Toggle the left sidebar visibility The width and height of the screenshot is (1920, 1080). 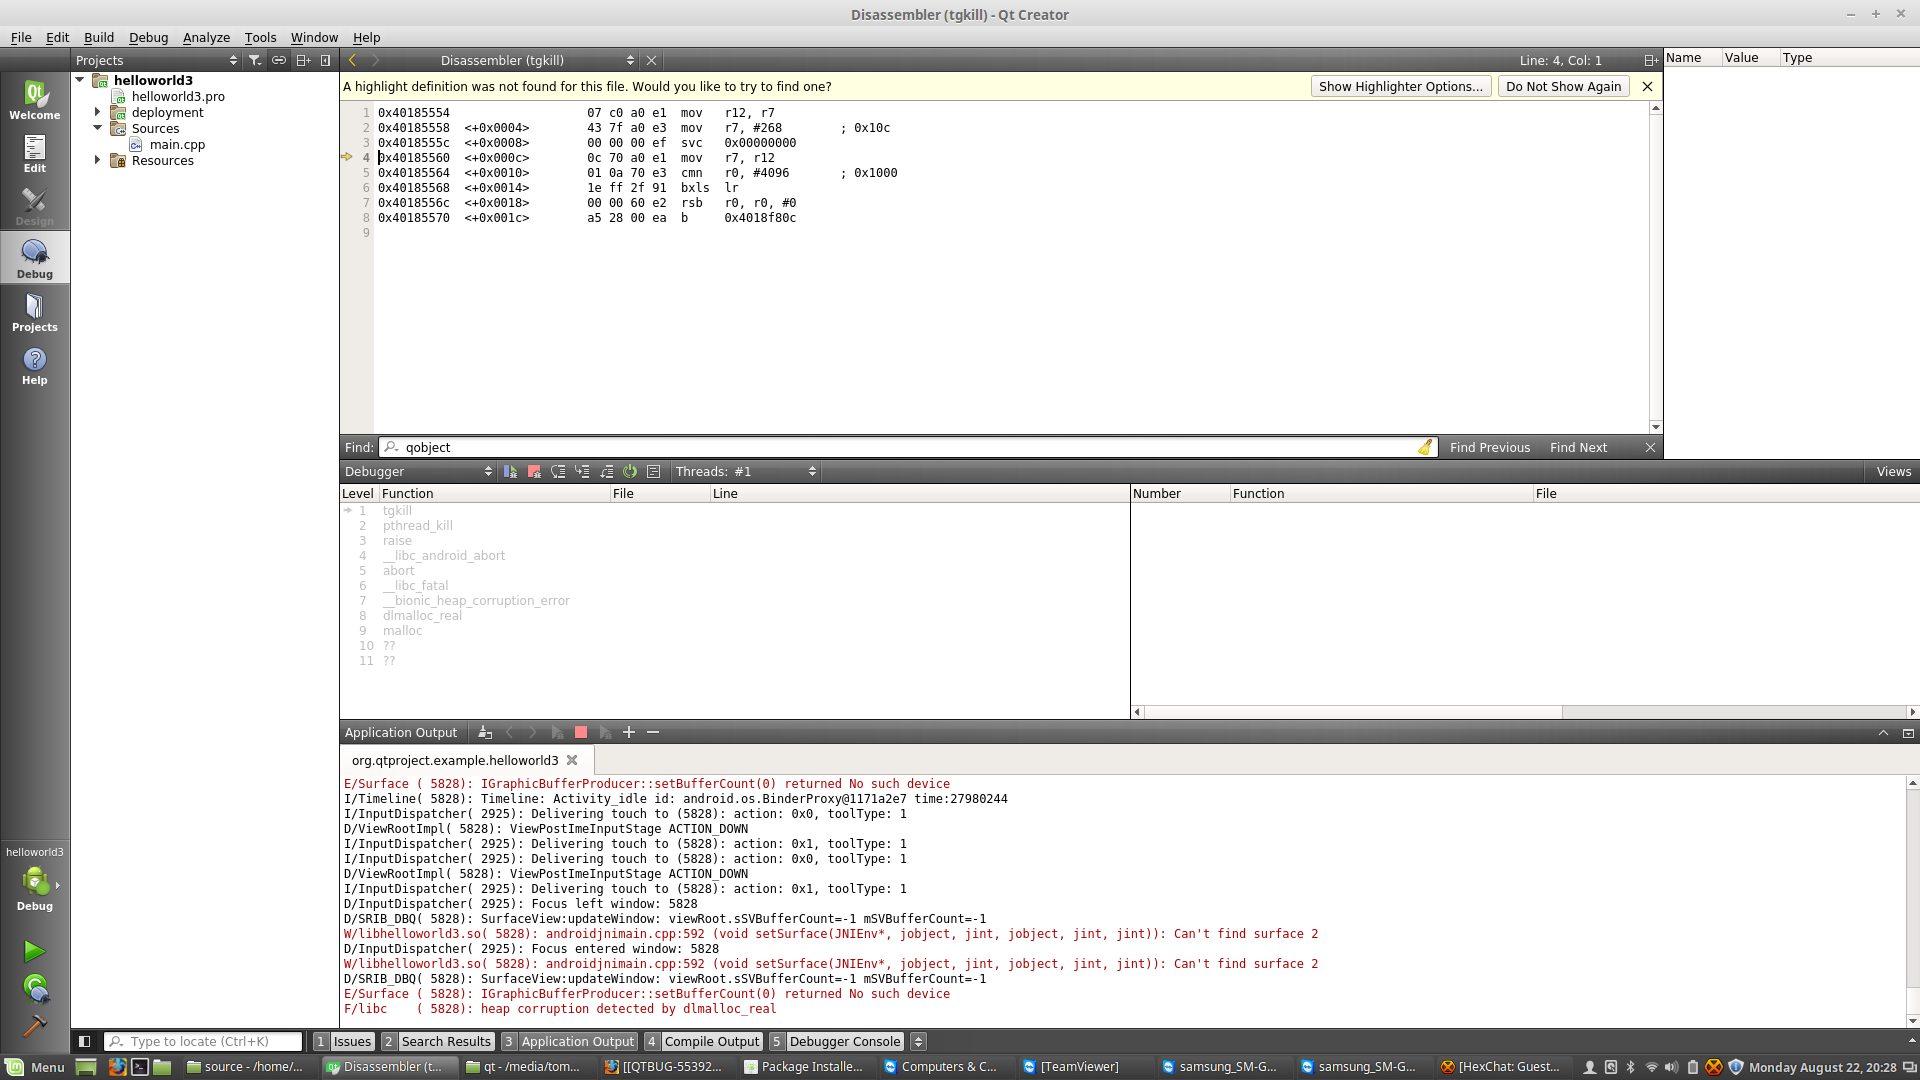coord(85,1042)
